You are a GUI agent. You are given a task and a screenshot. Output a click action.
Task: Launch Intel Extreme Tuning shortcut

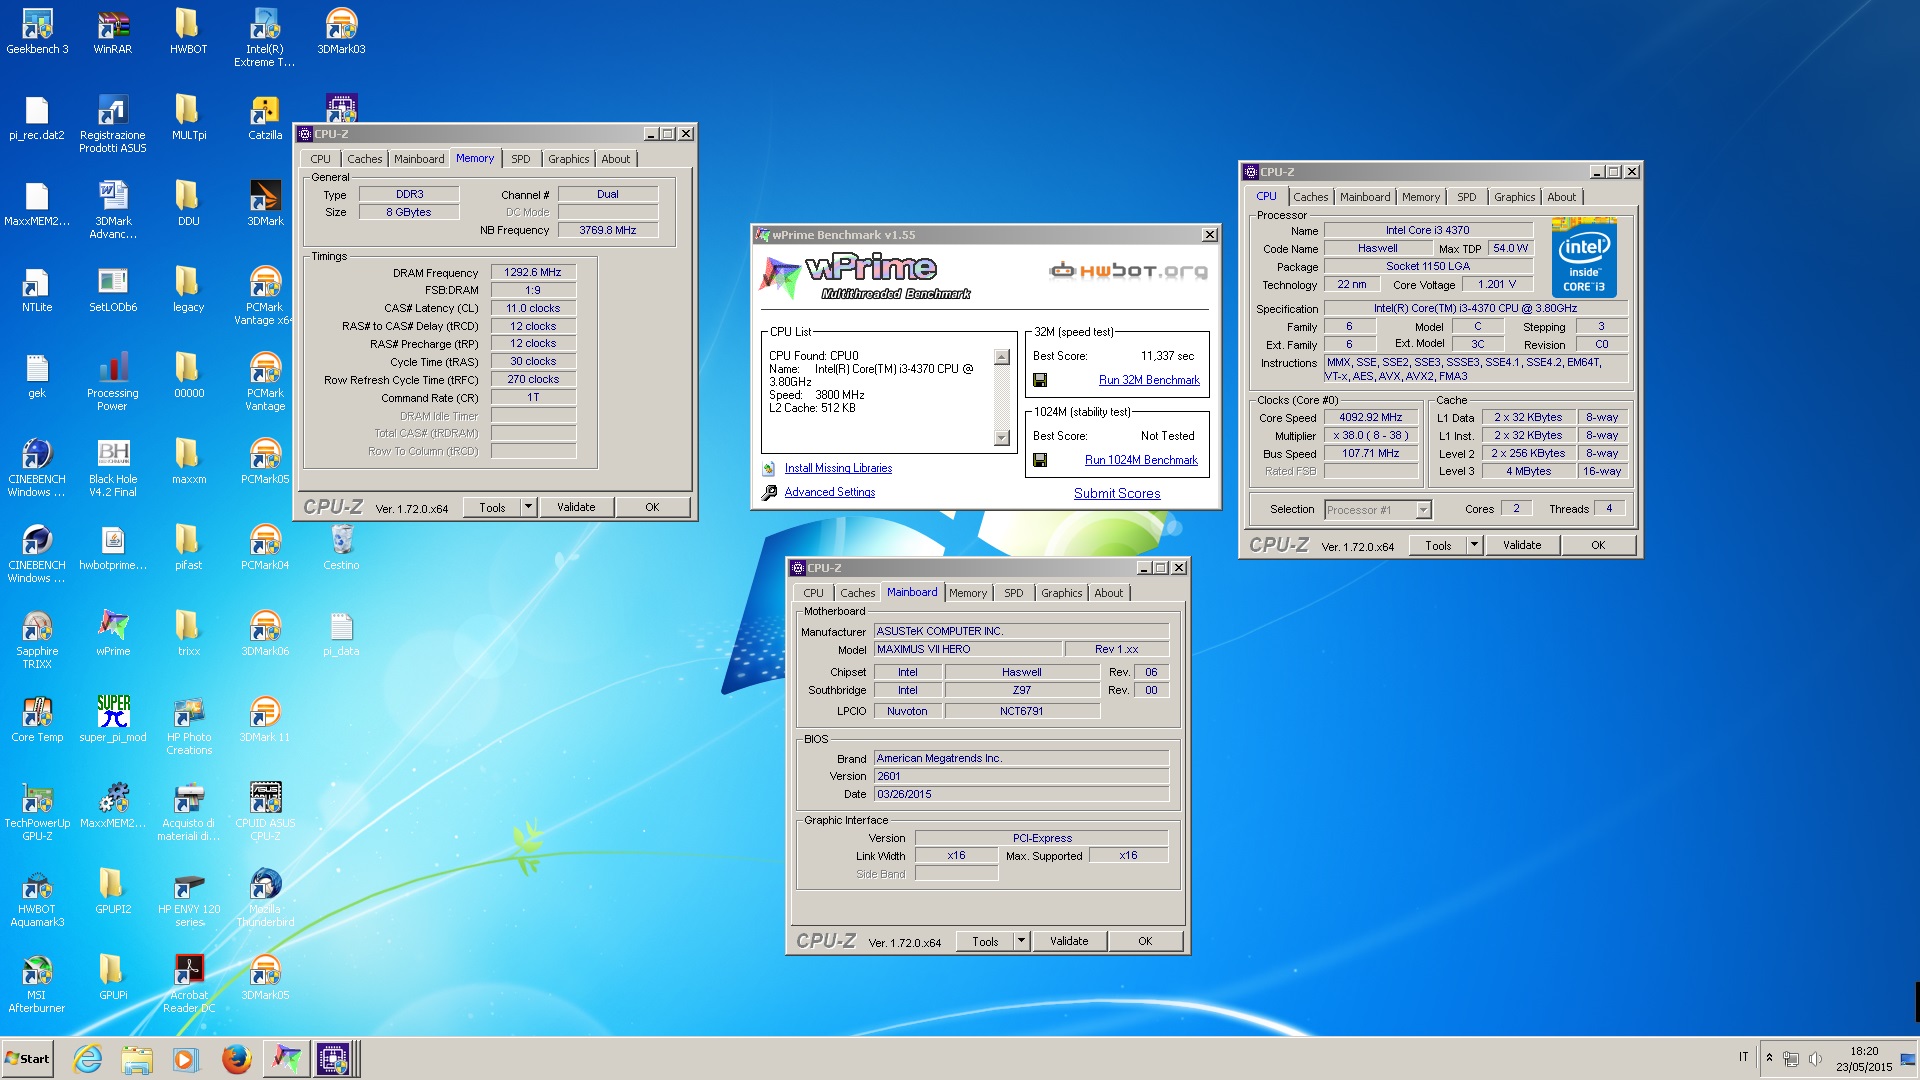click(264, 37)
